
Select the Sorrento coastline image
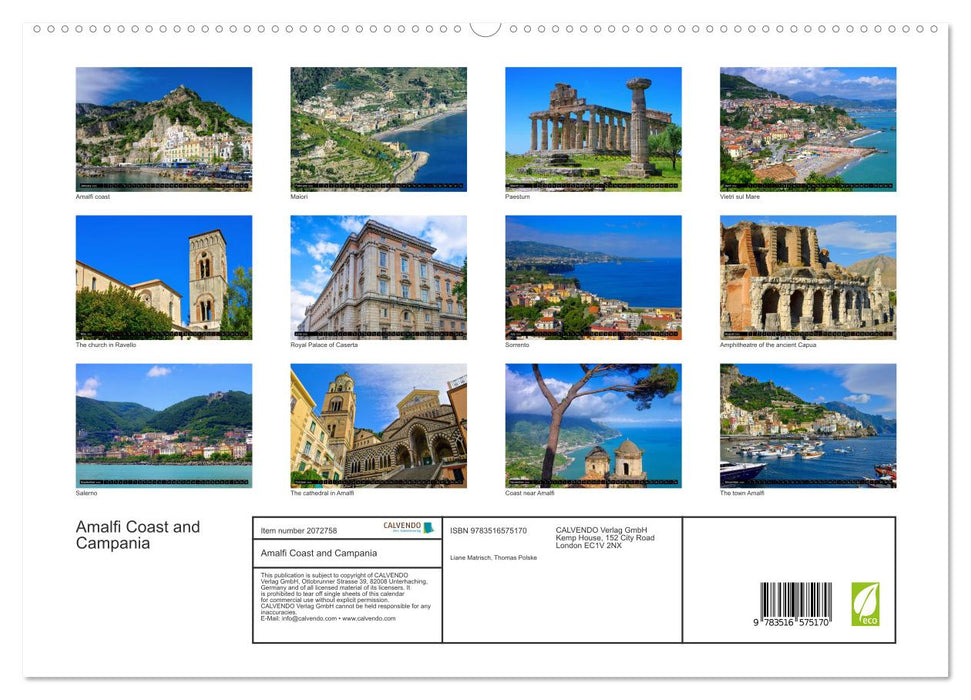(593, 277)
